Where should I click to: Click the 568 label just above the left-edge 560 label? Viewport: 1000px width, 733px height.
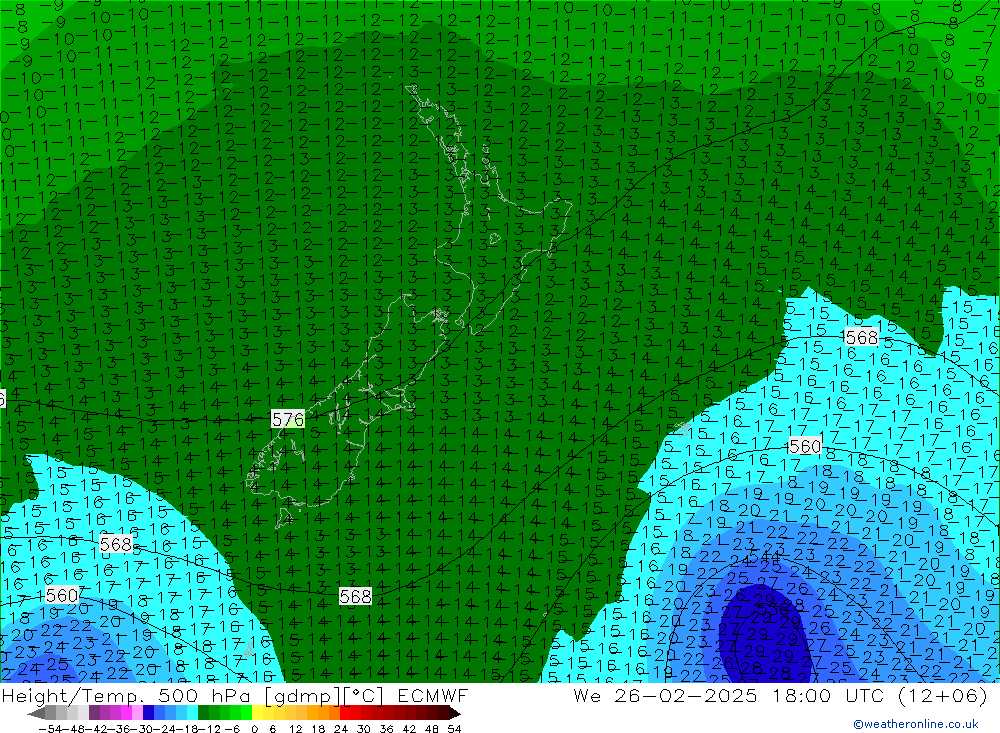click(116, 544)
